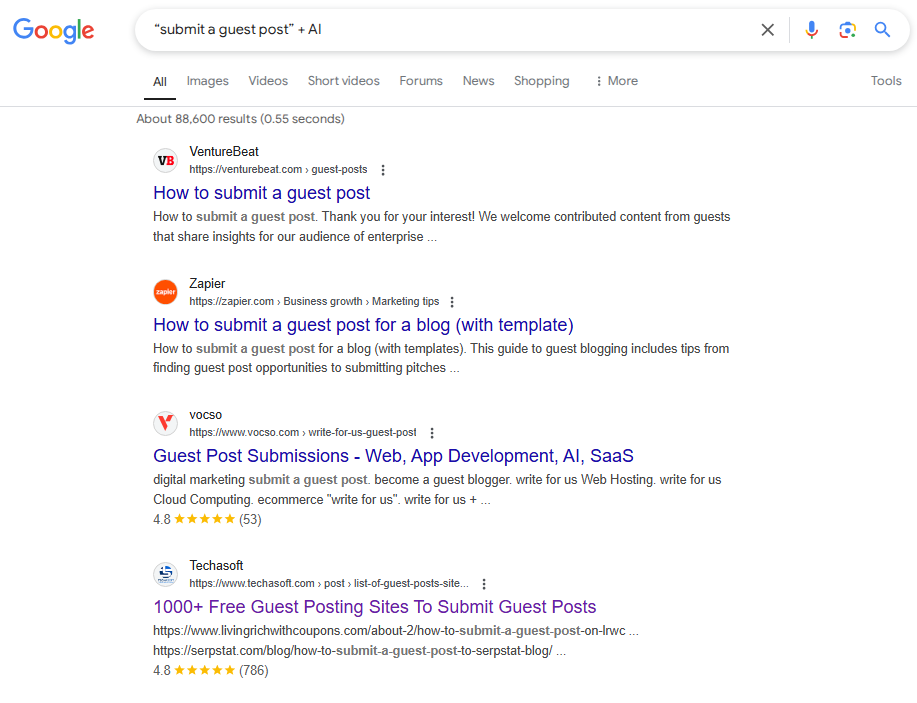The width and height of the screenshot is (917, 703).
Task: Select the All results tab
Action: click(160, 82)
